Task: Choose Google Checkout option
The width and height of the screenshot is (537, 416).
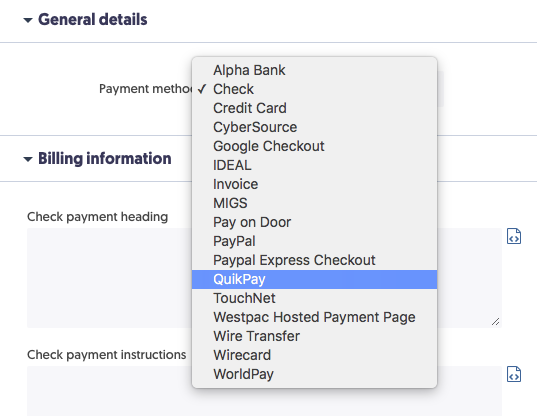Action: 314,146
